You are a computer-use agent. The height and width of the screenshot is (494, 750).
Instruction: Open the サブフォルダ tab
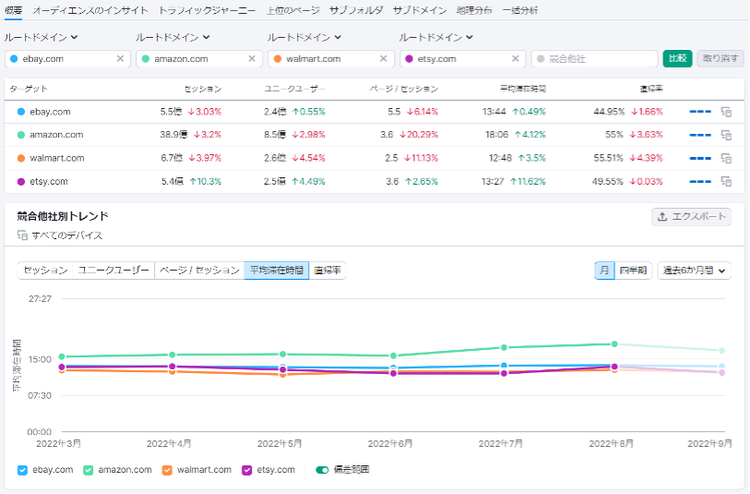356,10
